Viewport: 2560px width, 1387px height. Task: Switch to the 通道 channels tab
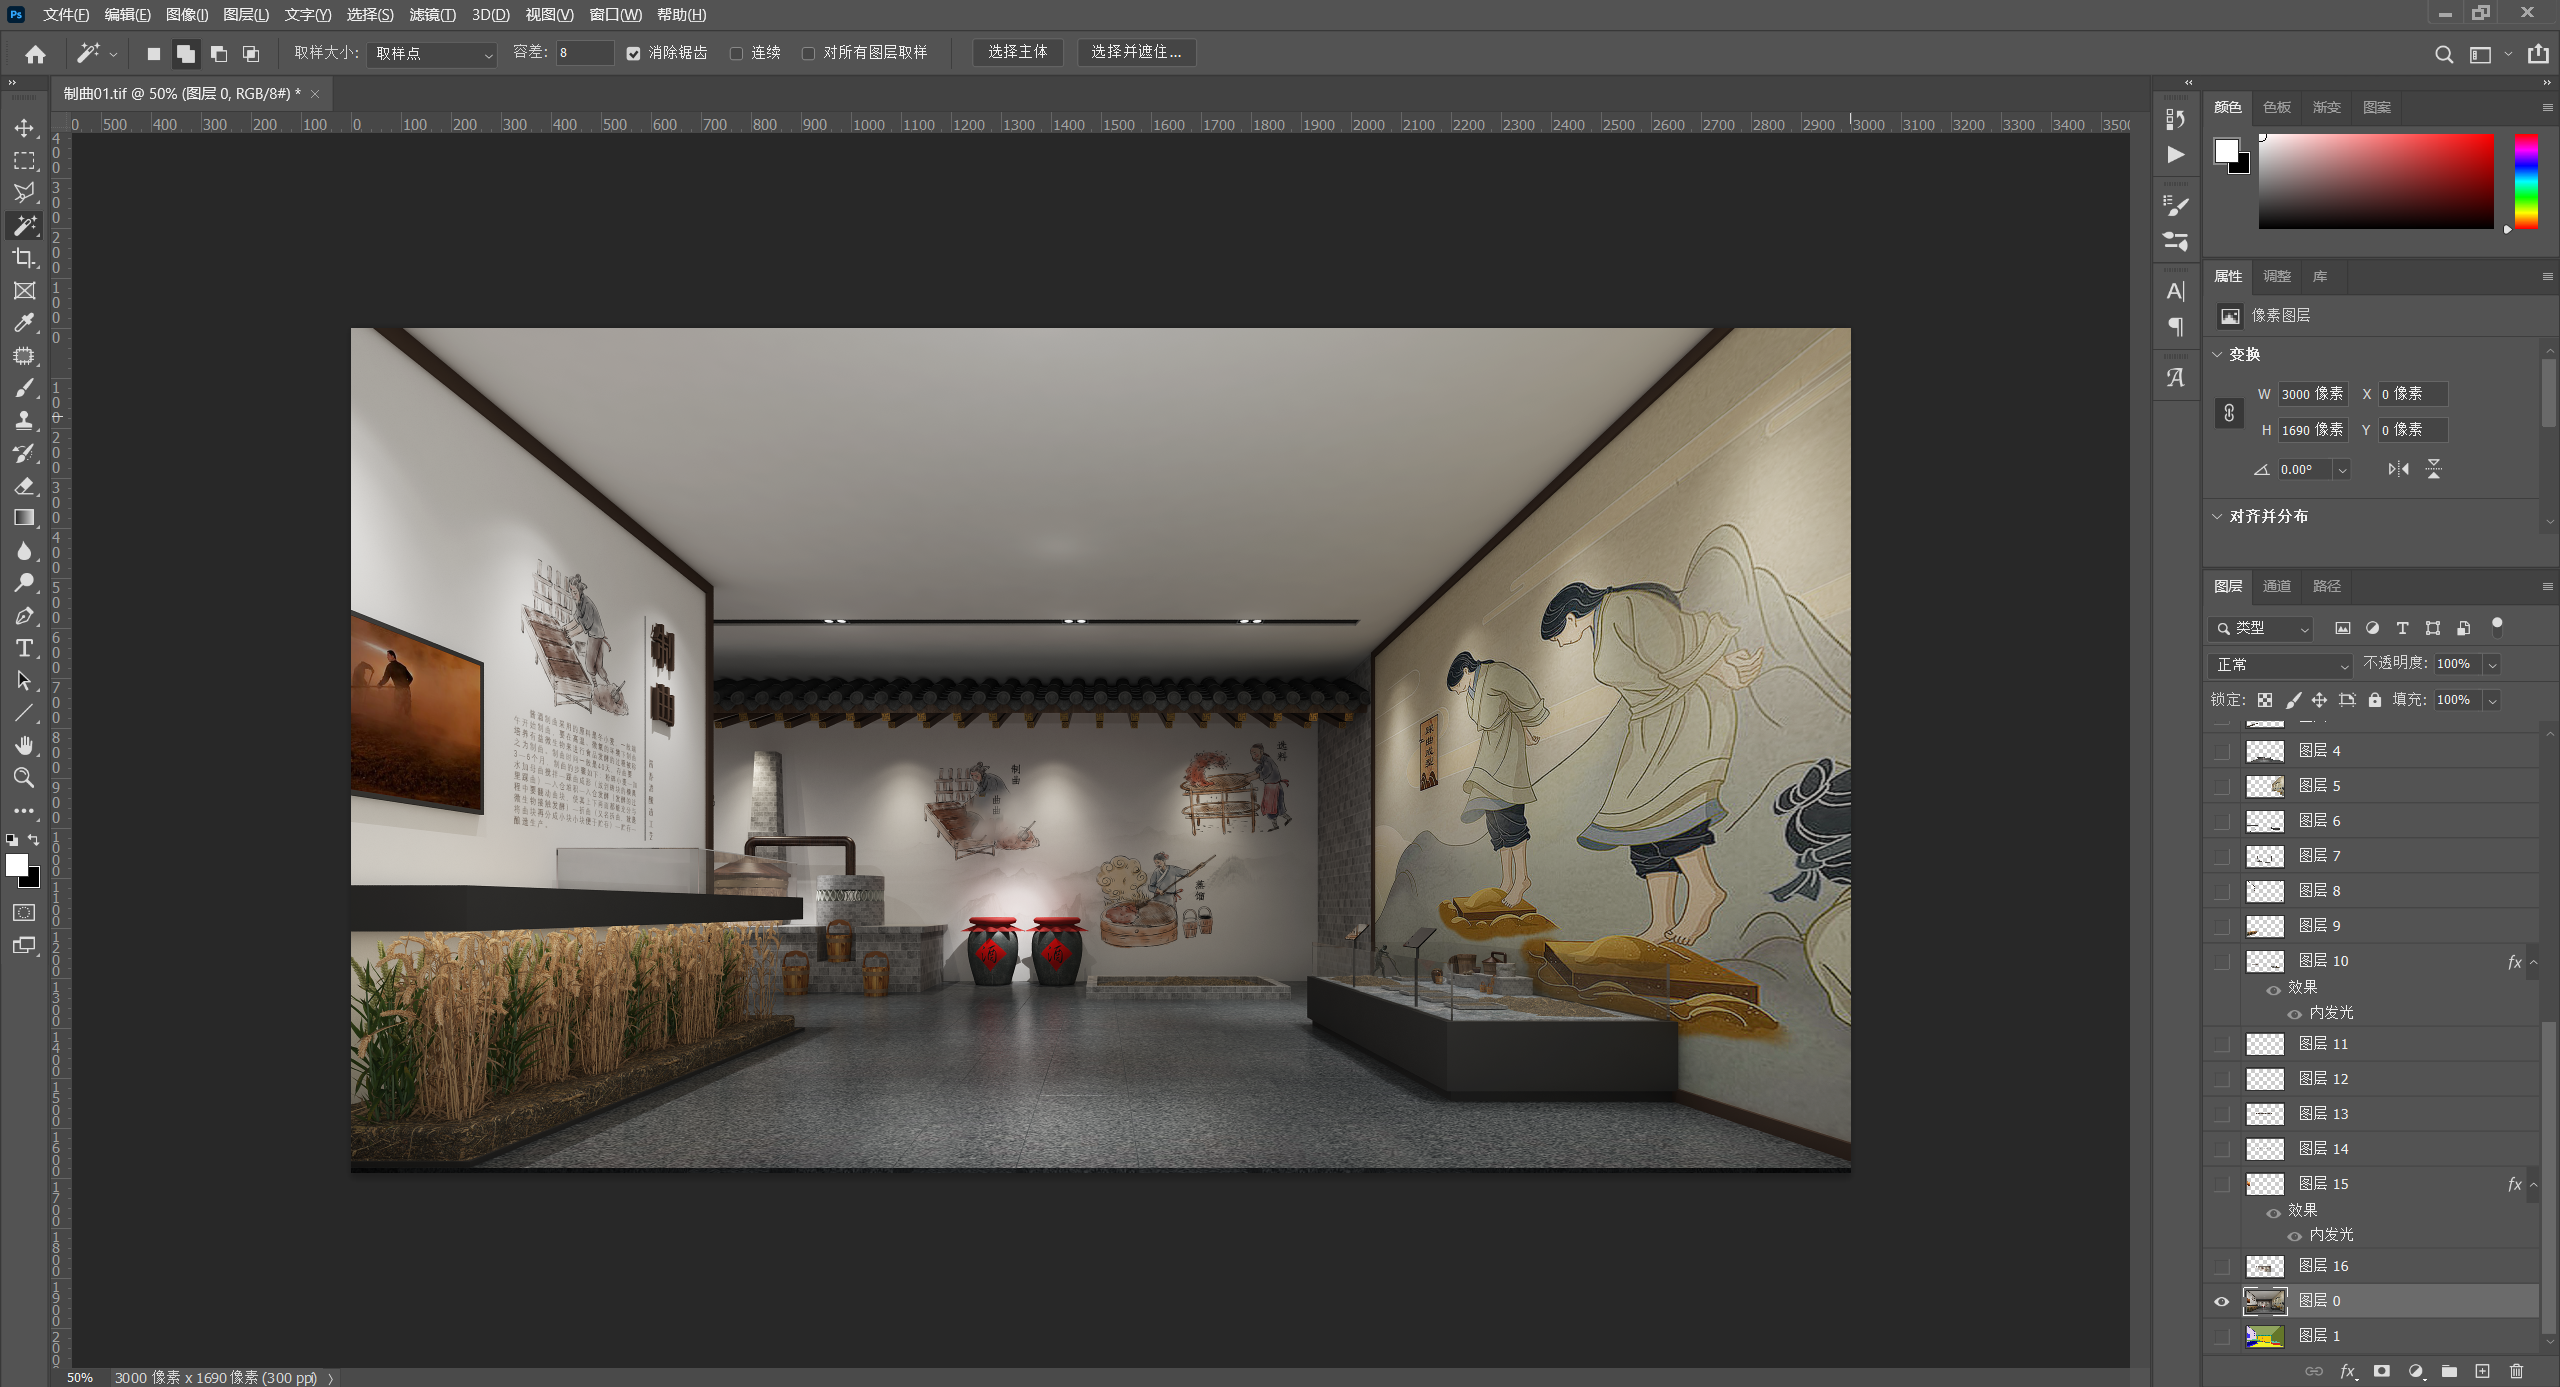(2277, 586)
